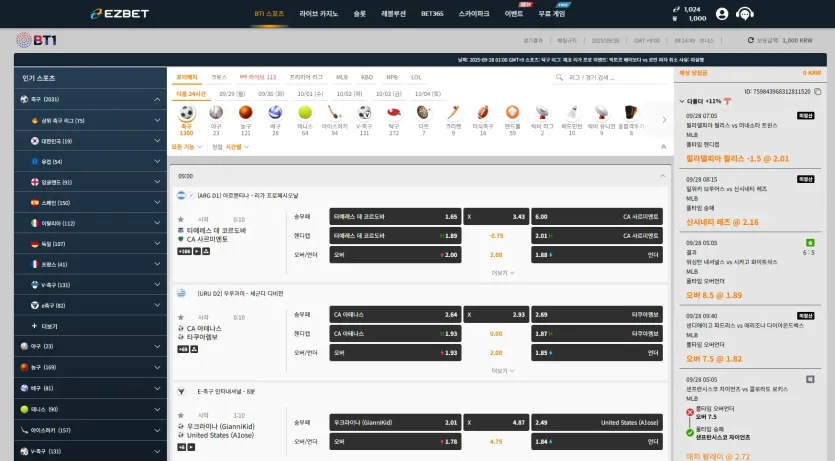Click the league/match search field
Image resolution: width=835 pixels, height=461 pixels.
tap(612, 77)
